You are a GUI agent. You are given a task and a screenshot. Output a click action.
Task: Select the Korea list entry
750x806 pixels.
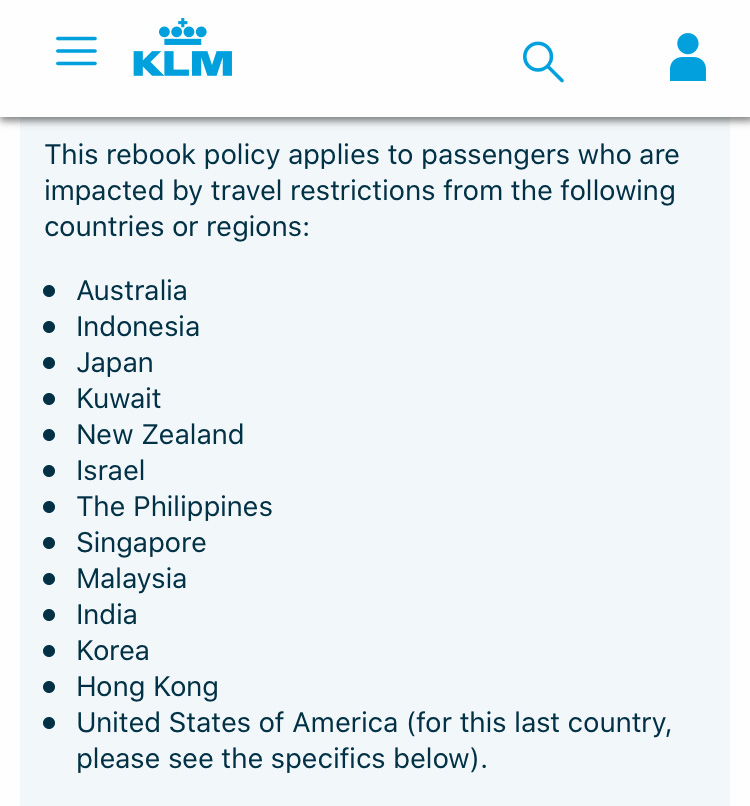click(113, 650)
